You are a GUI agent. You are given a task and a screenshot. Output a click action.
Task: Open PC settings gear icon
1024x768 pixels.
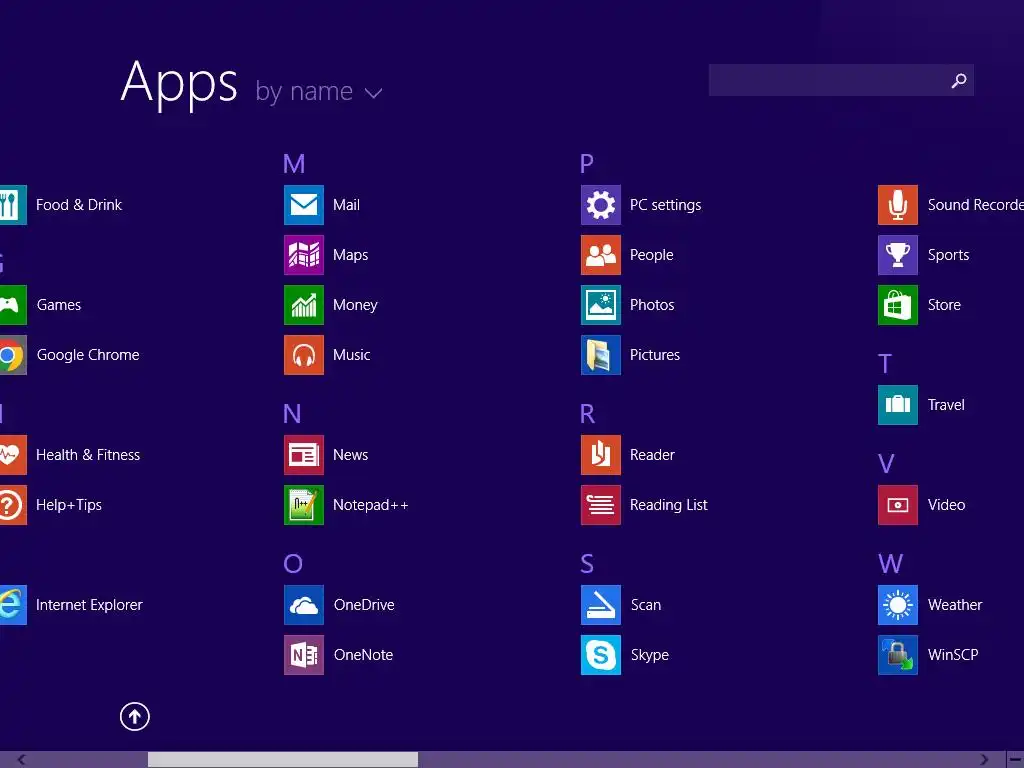tap(601, 205)
